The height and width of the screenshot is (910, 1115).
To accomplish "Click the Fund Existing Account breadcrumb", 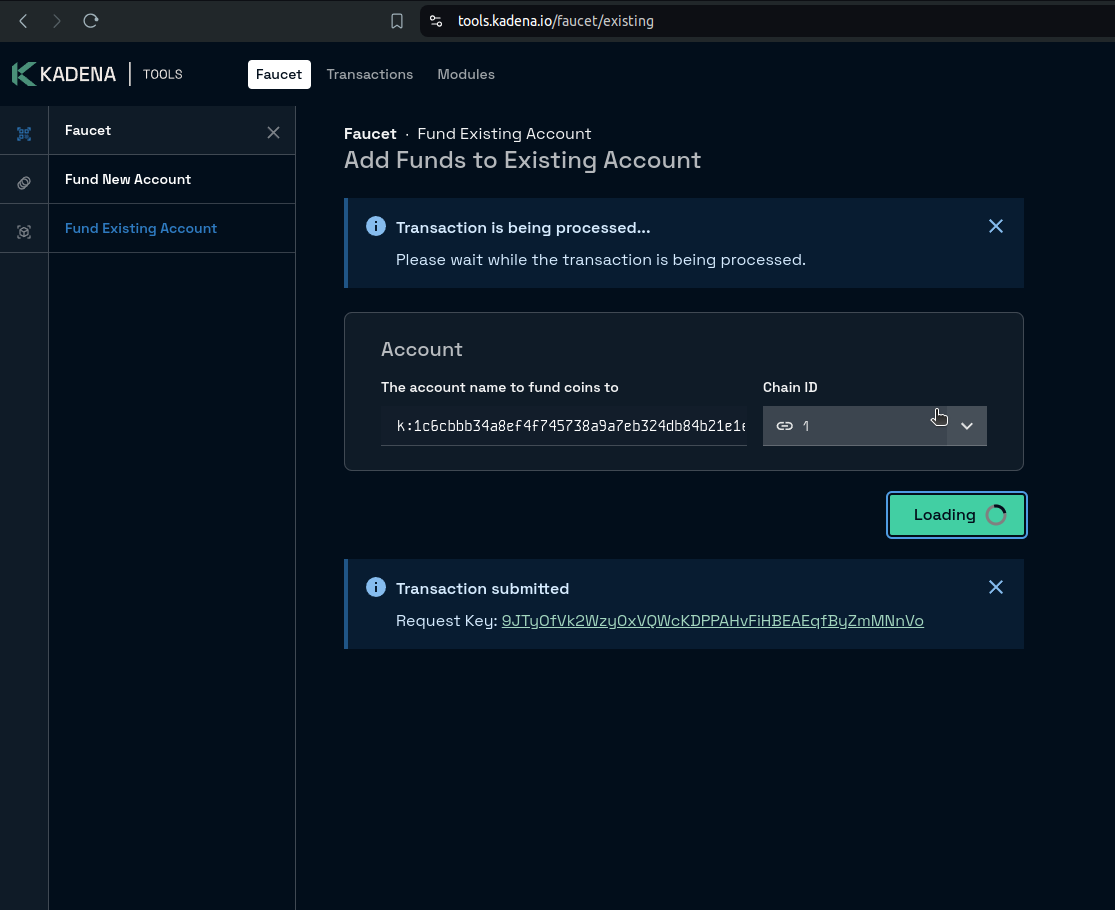I will 504,134.
